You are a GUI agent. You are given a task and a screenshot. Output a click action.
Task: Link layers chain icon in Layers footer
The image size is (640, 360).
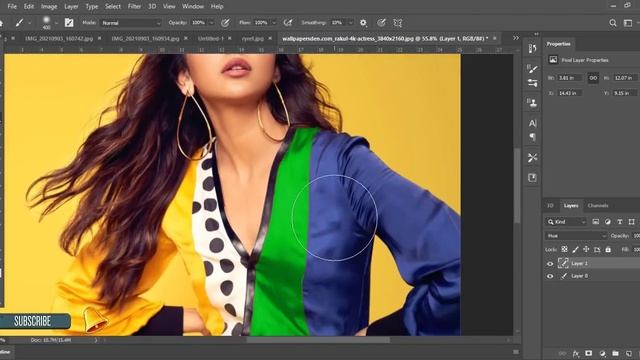coord(562,353)
